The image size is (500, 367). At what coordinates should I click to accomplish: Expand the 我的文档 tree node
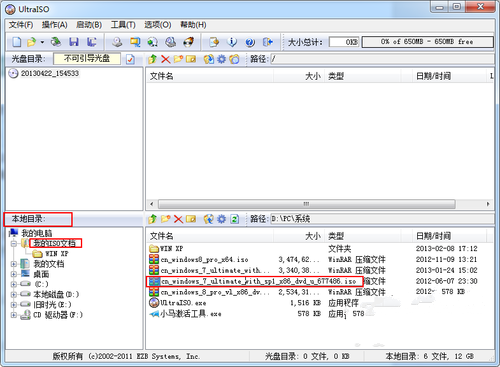[x=14, y=264]
